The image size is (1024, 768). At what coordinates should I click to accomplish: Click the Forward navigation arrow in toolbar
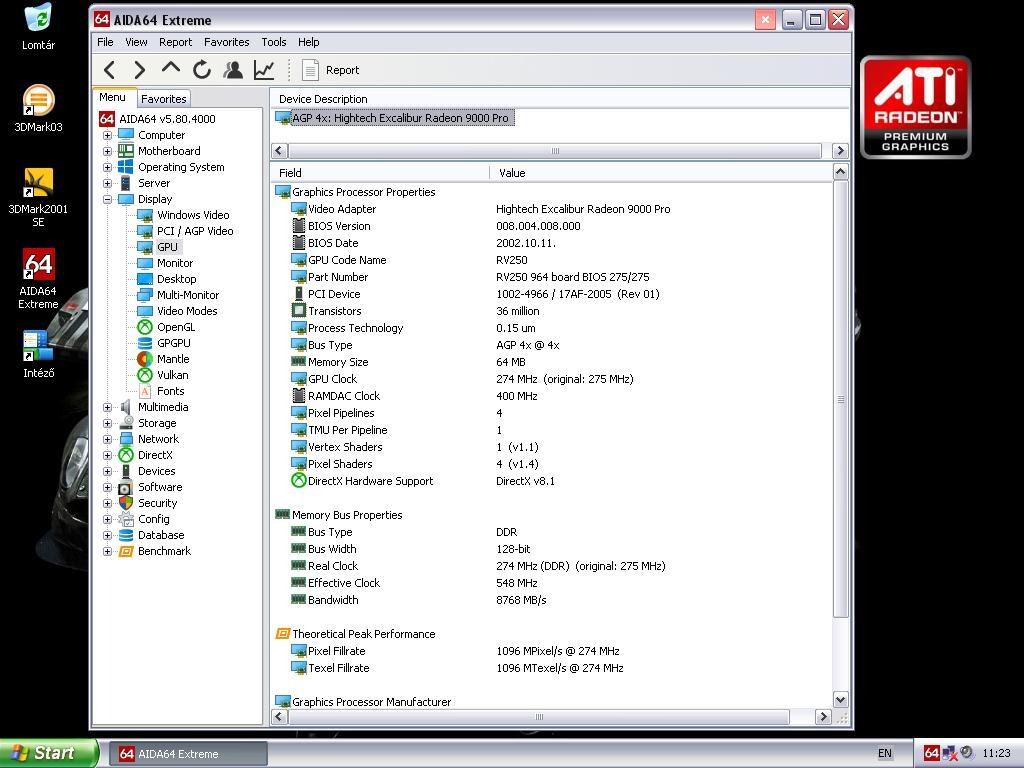click(140, 70)
